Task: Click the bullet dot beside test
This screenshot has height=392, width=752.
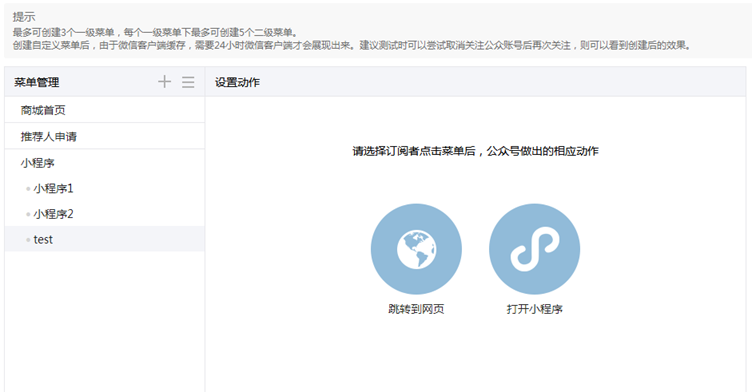Action: click(28, 239)
